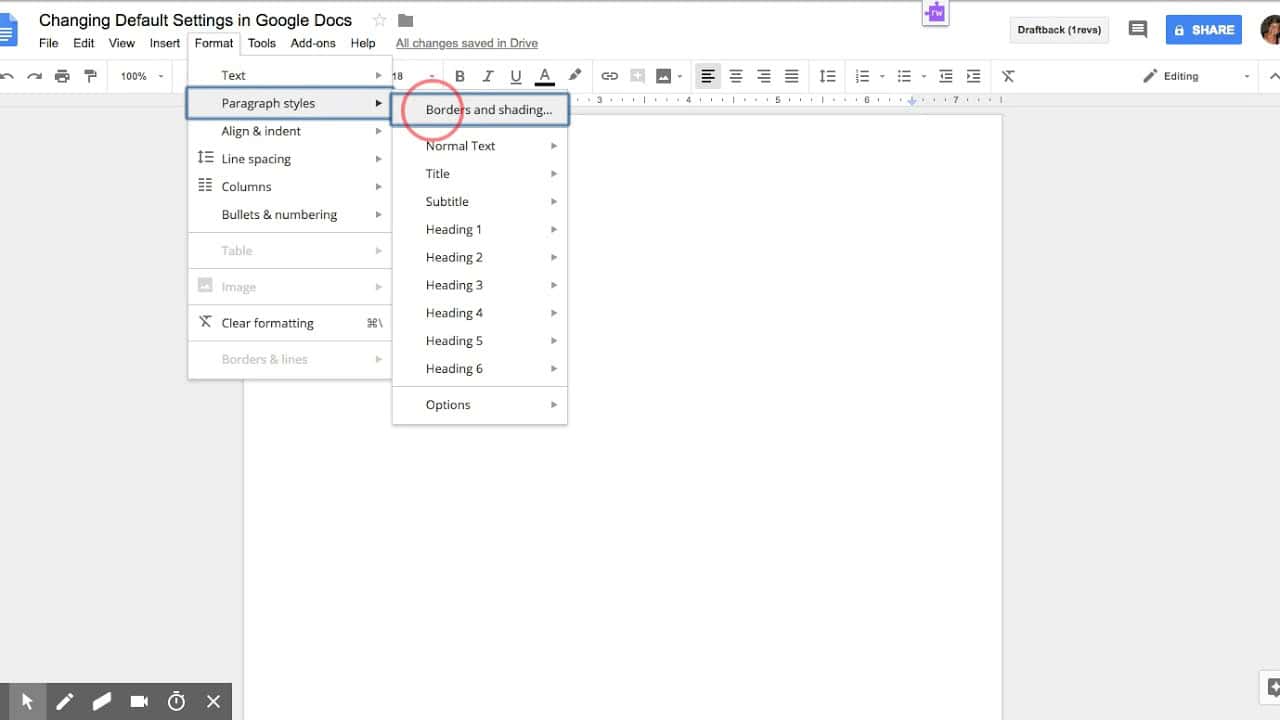The image size is (1280, 720).
Task: Open Columns in Format menu
Action: pyautogui.click(x=290, y=187)
